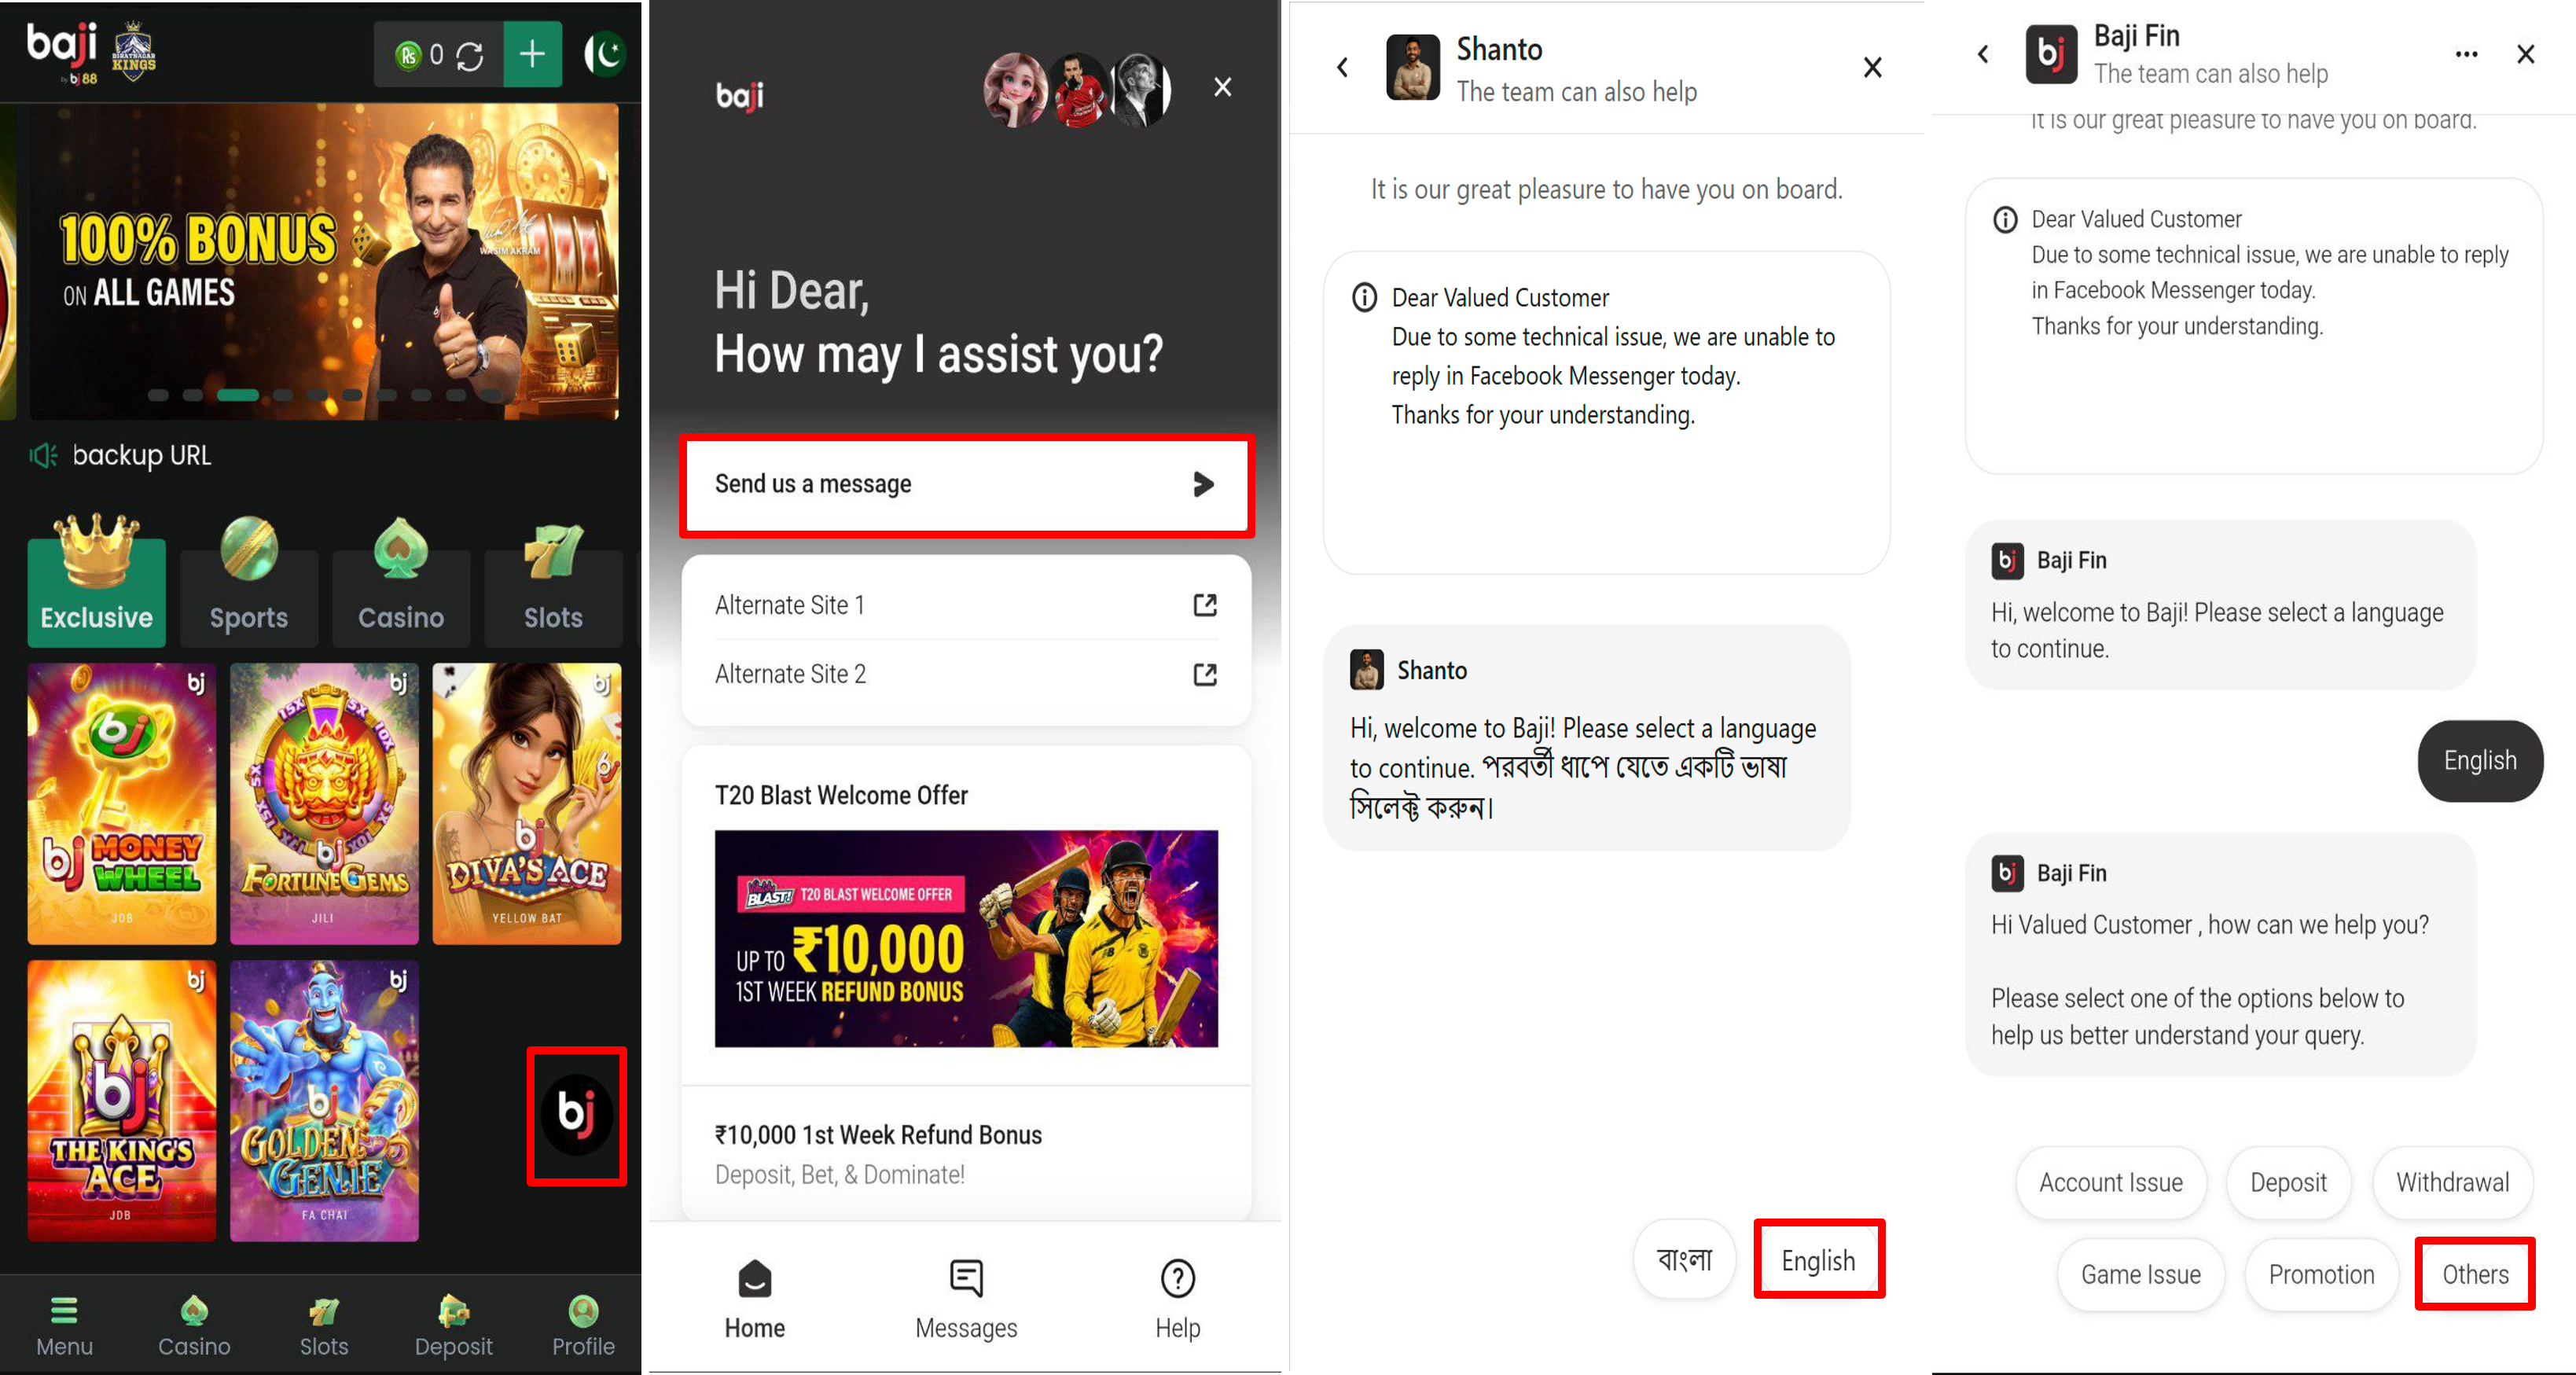Select the Game Issue option

click(2141, 1274)
